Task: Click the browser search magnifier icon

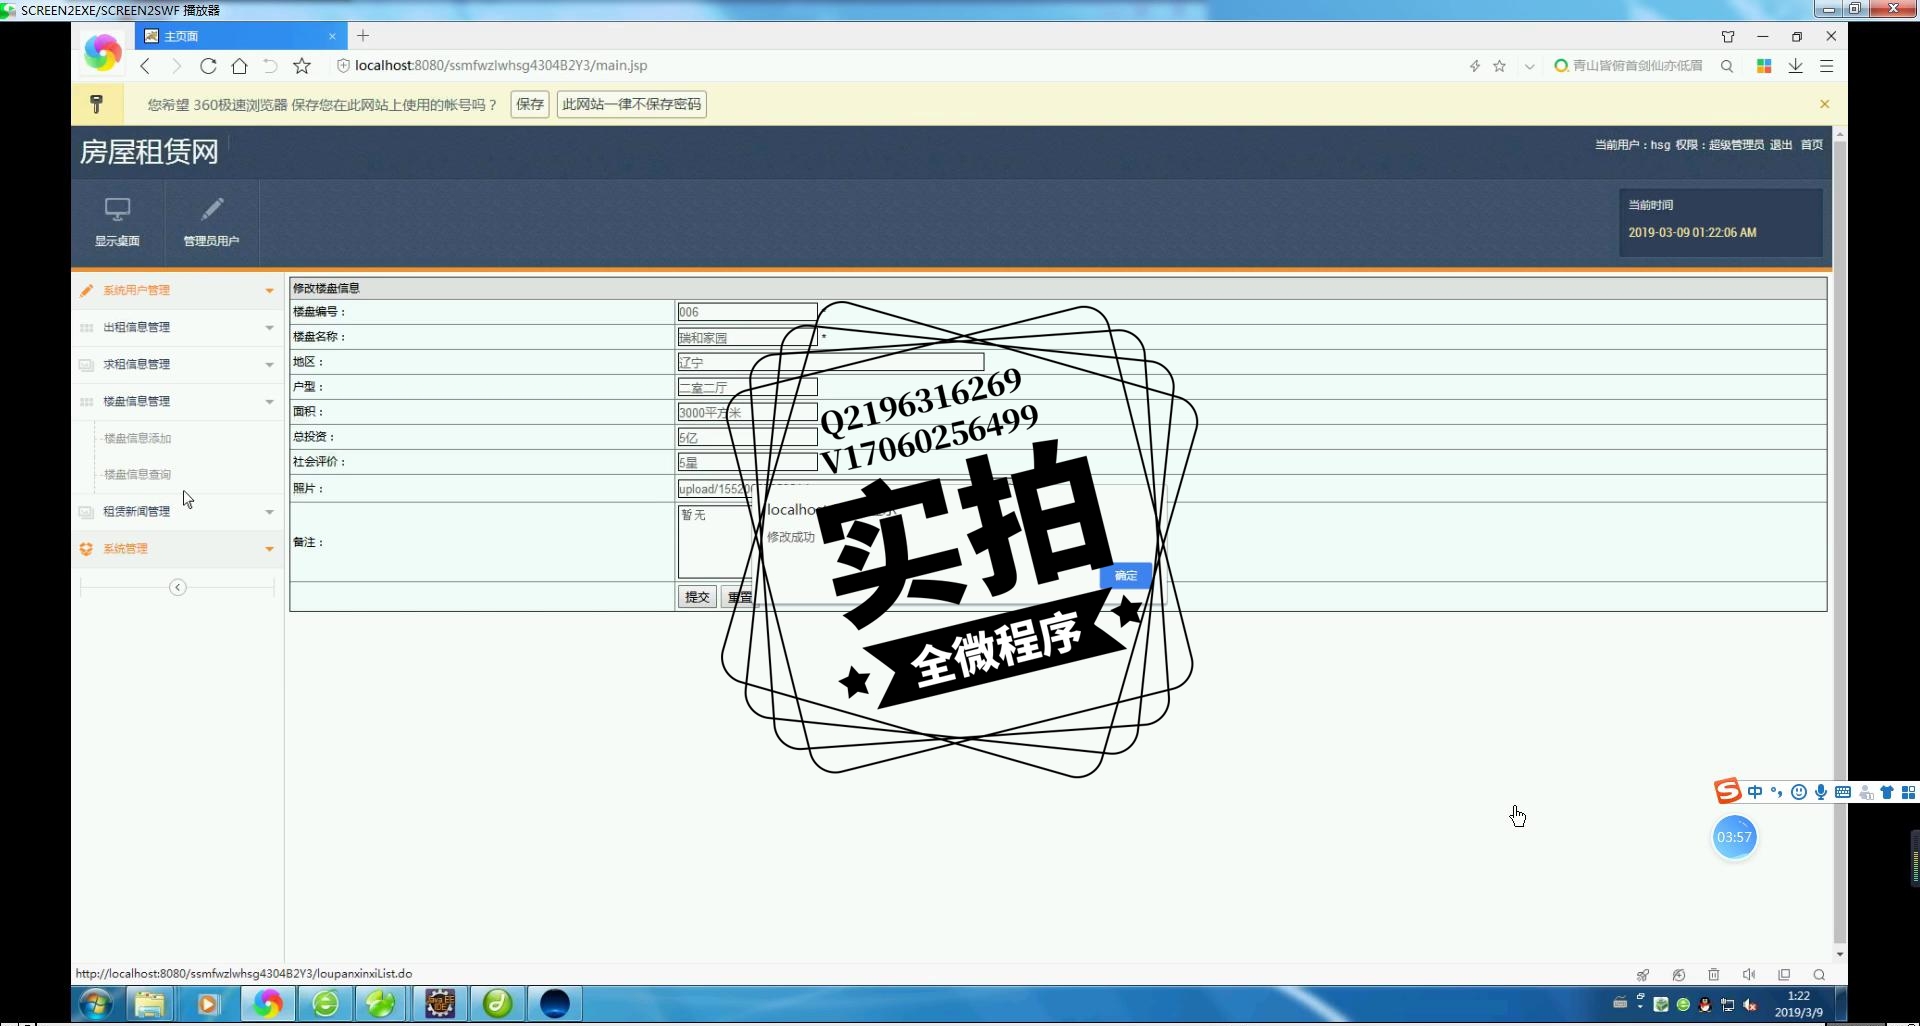Action: (1727, 66)
